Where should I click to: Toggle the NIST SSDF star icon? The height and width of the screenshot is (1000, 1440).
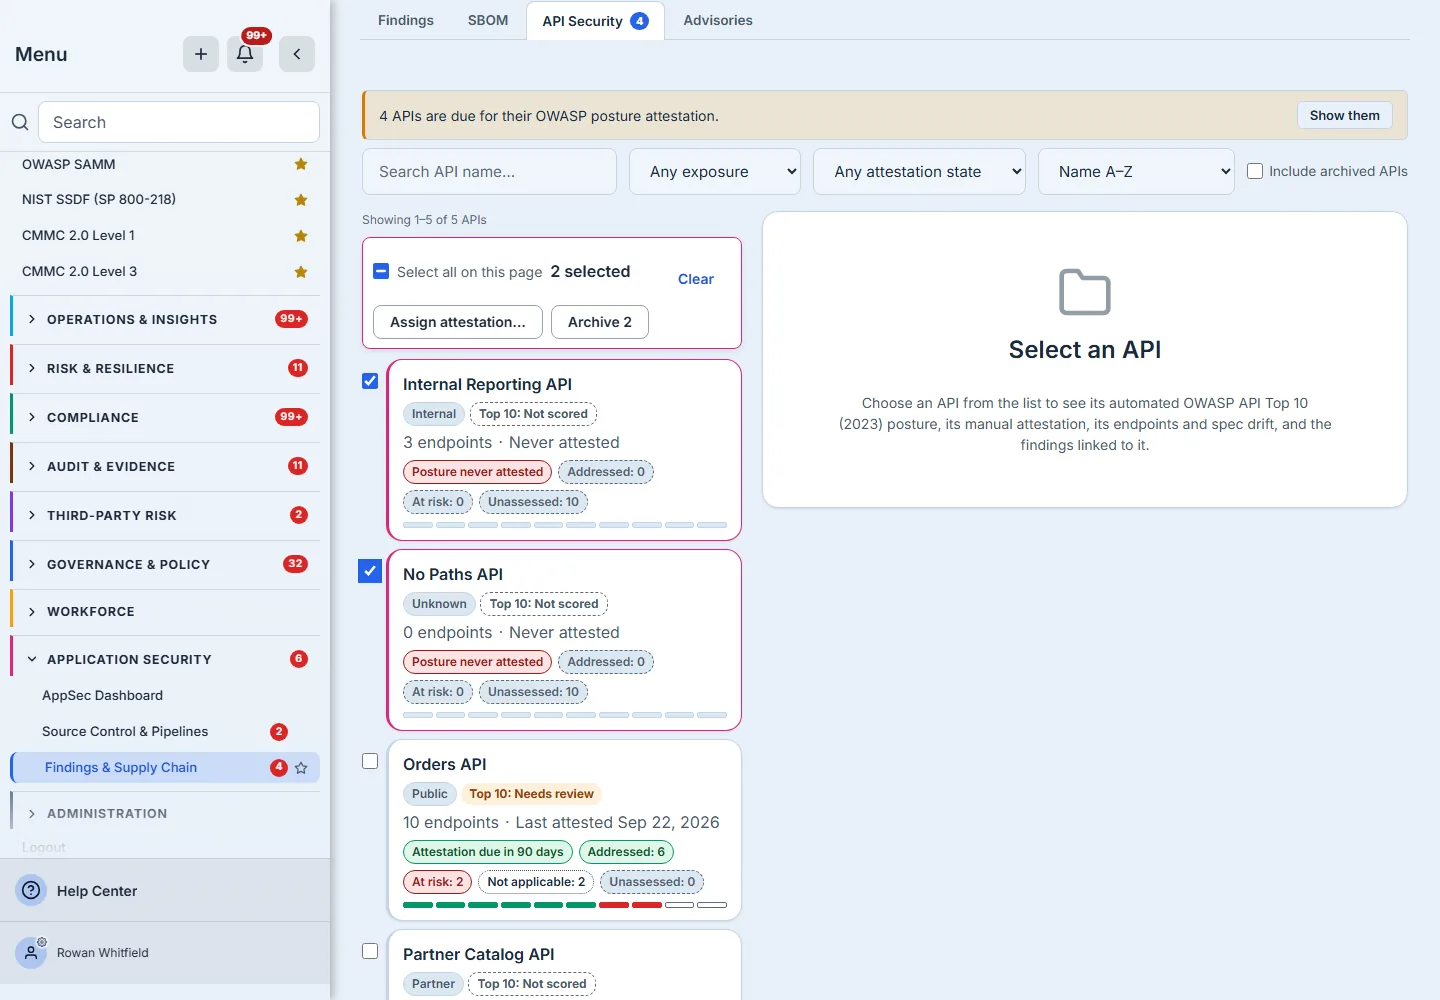(x=301, y=200)
